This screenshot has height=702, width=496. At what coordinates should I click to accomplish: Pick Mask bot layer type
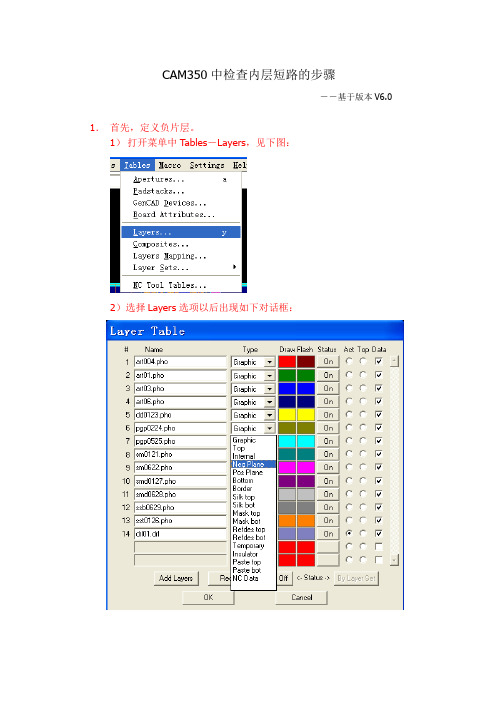click(253, 521)
